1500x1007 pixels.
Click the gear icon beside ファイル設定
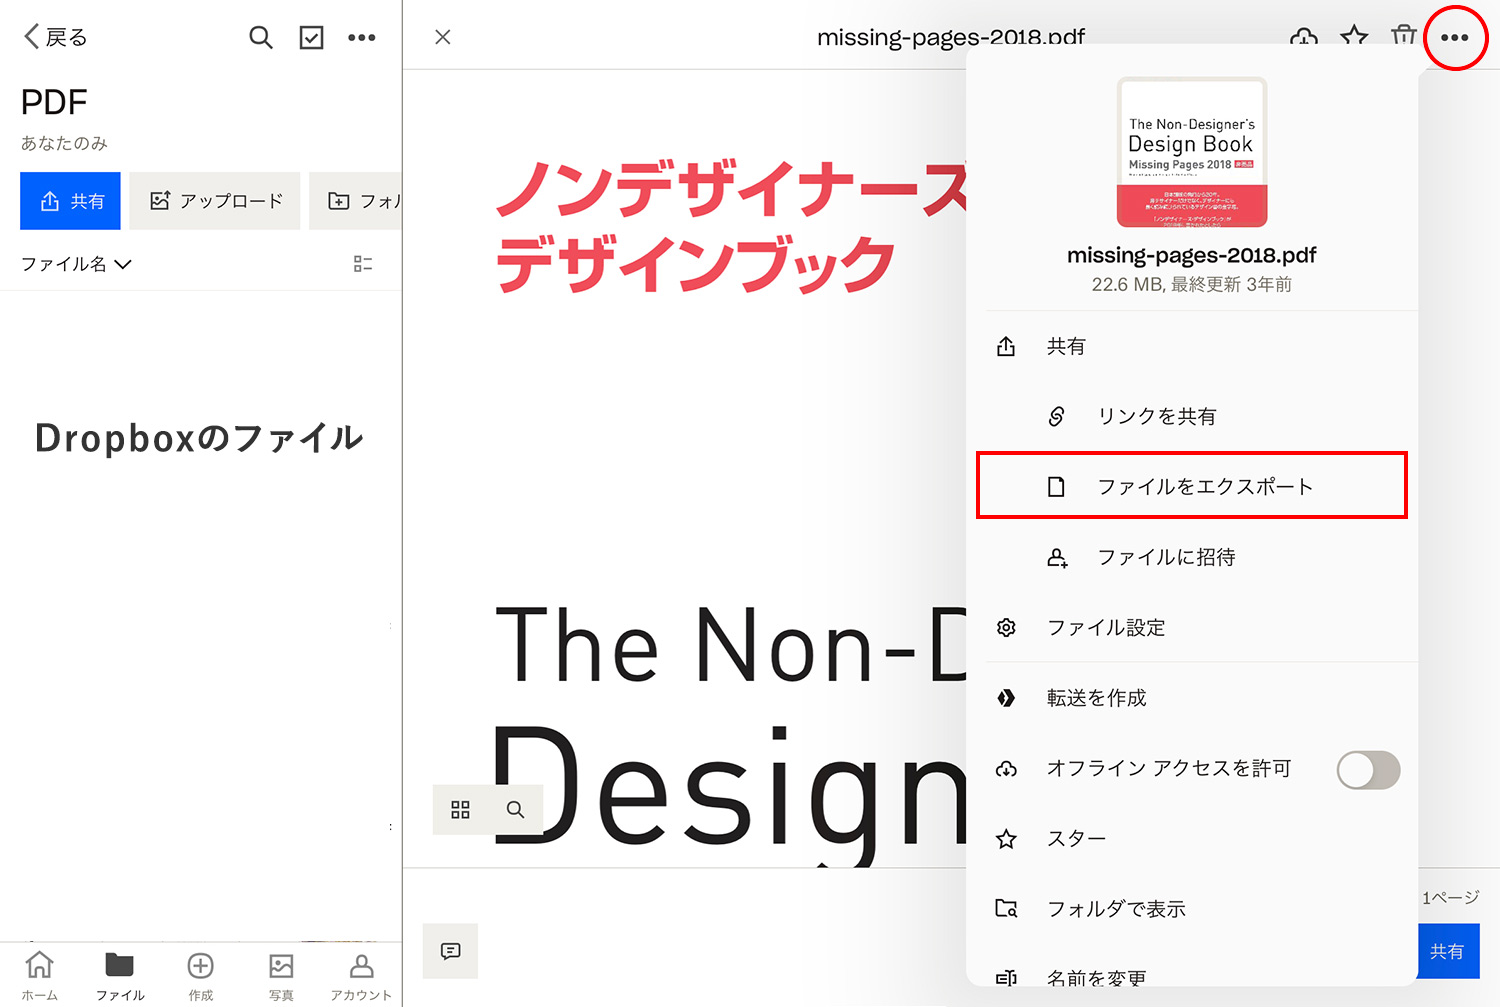click(1006, 627)
